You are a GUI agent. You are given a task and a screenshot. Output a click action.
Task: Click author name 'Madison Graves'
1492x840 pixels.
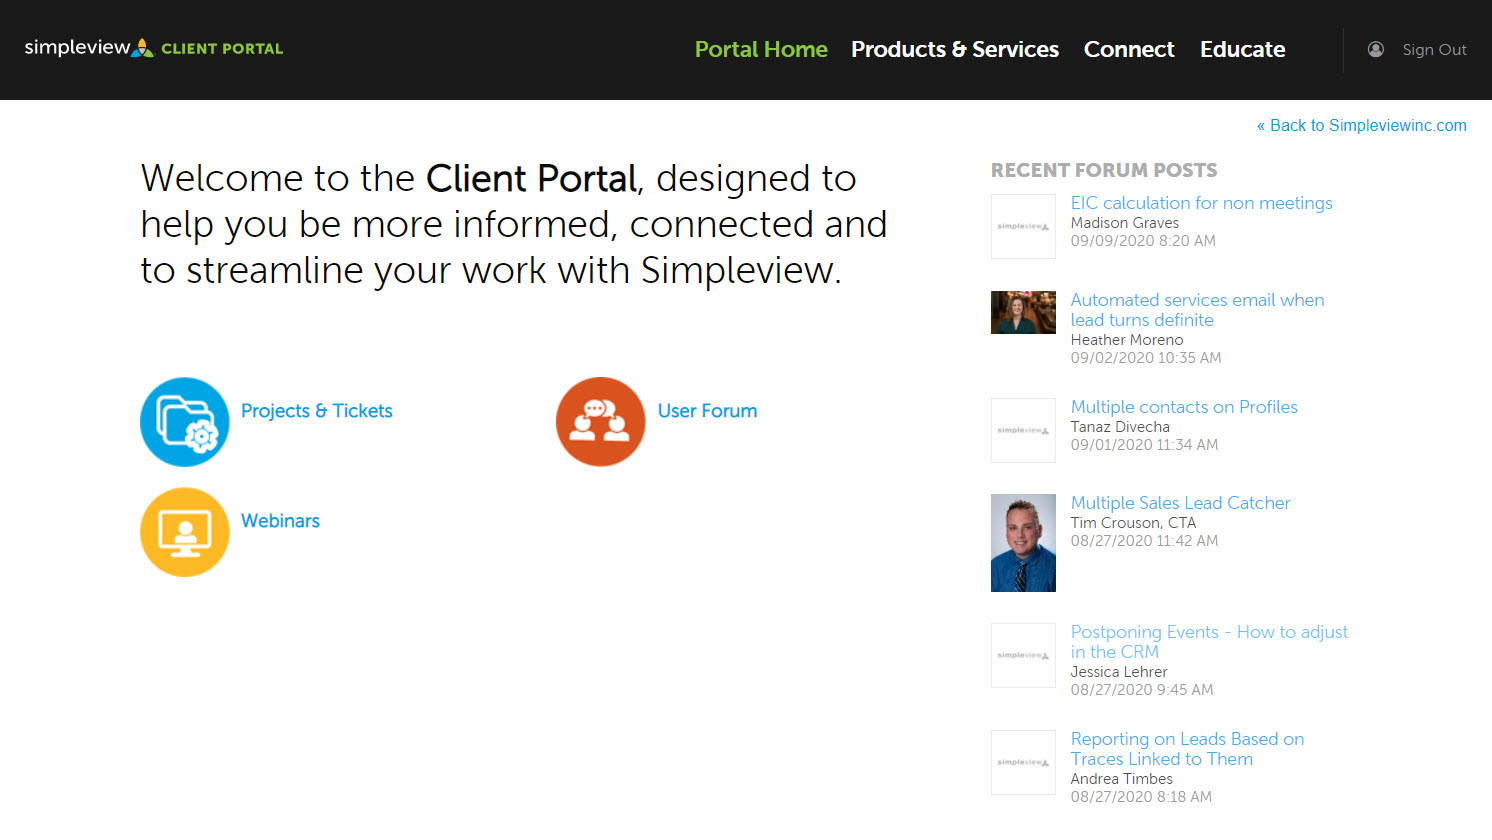[1125, 223]
